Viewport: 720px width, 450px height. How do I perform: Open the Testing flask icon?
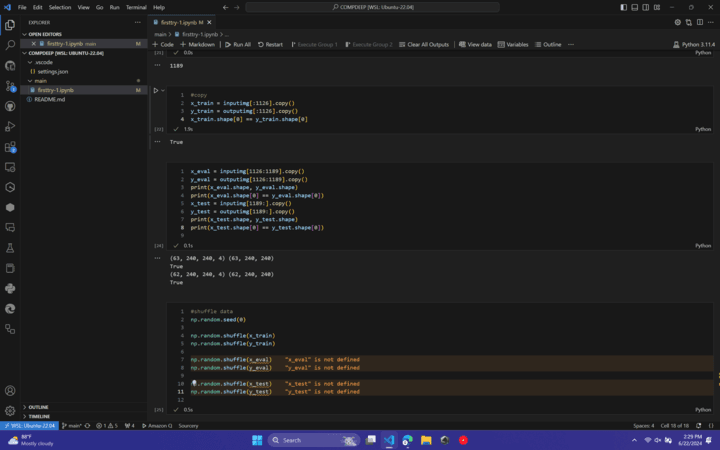(x=10, y=247)
